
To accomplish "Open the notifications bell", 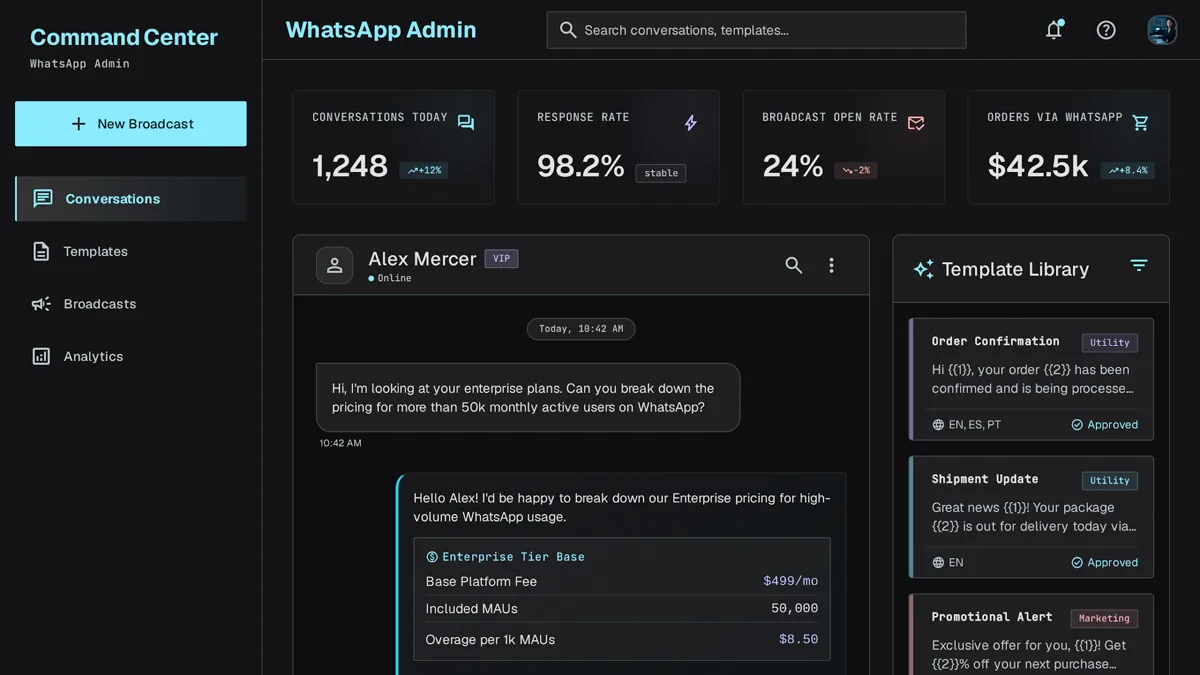I will point(1054,30).
